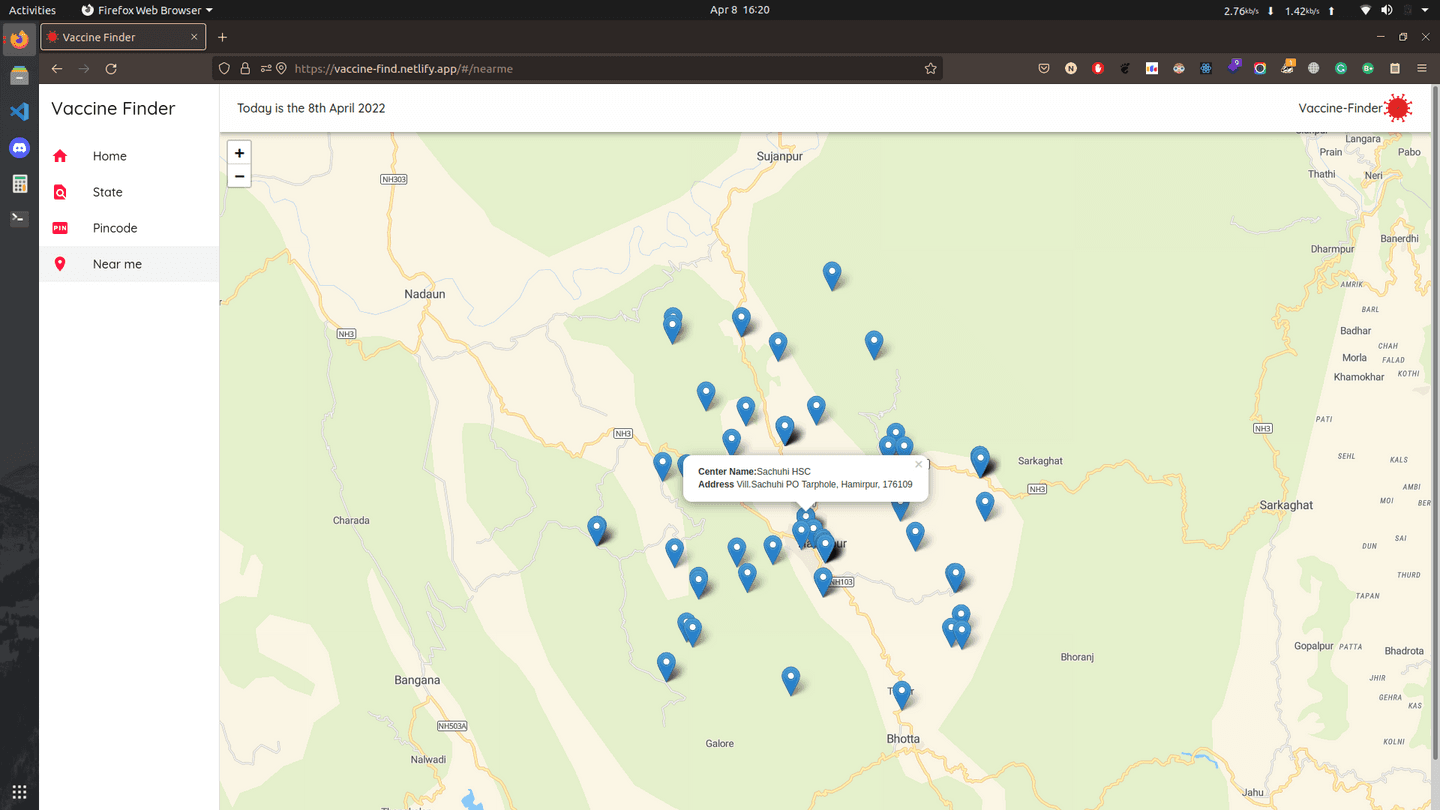Click the Nadaun label on the map

coord(425,294)
